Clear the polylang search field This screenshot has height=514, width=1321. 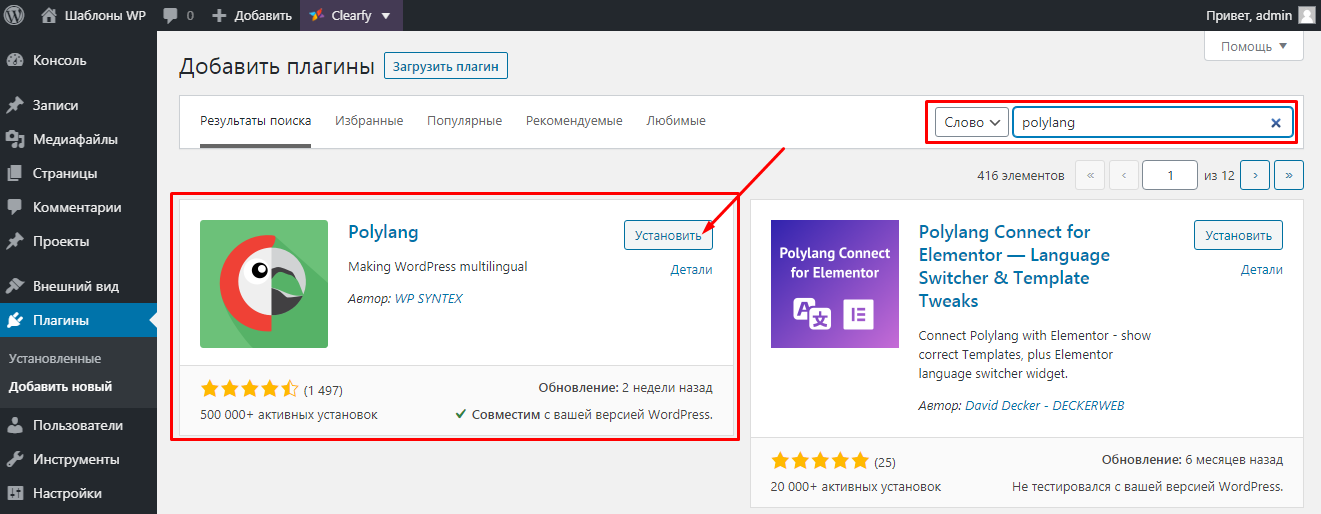point(1275,123)
